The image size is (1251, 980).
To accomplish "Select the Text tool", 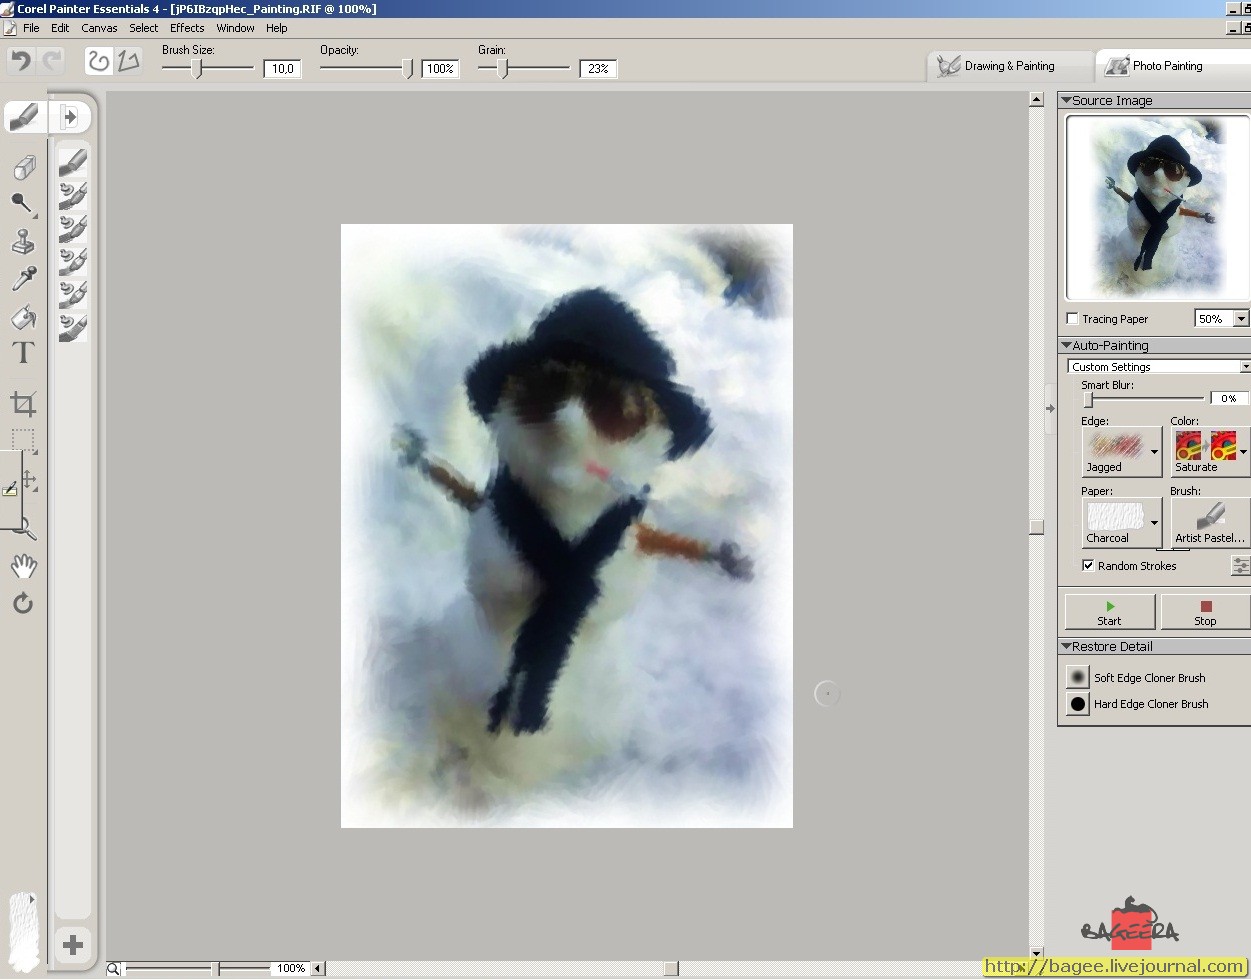I will click(x=23, y=352).
